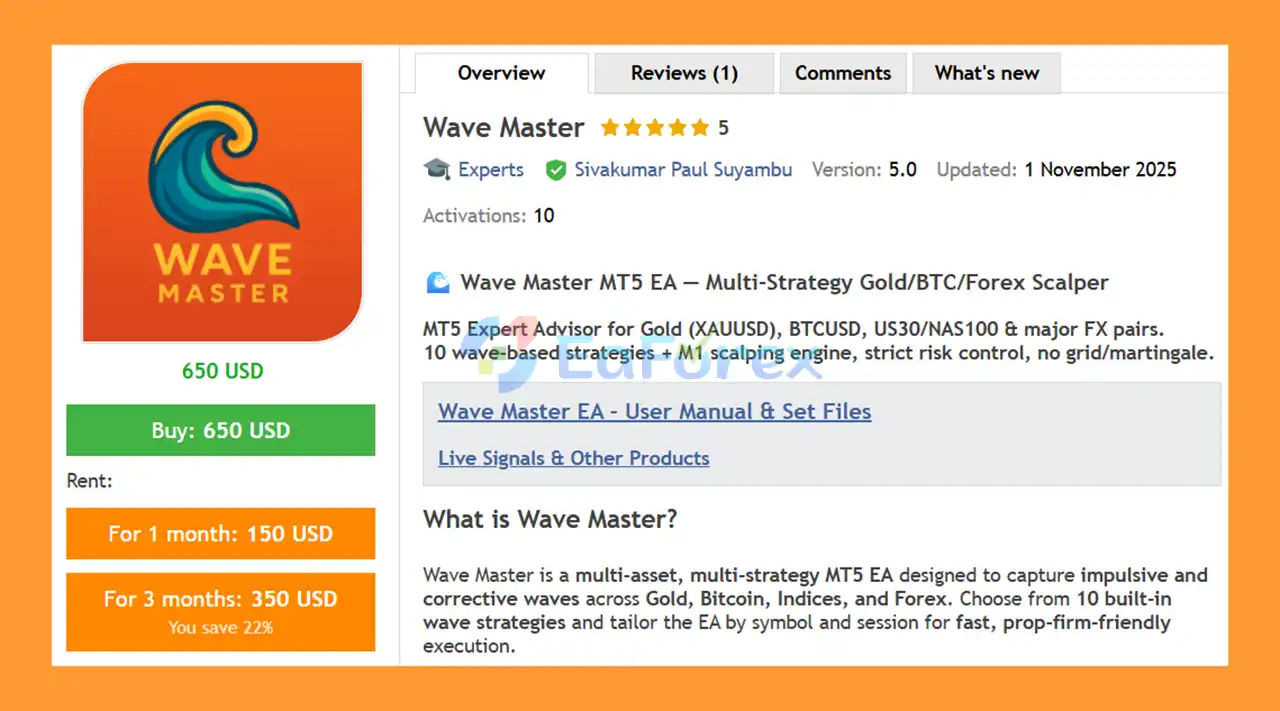Viewport: 1280px width, 711px height.
Task: Click the wave emoji icon beside the heading
Action: pos(438,283)
